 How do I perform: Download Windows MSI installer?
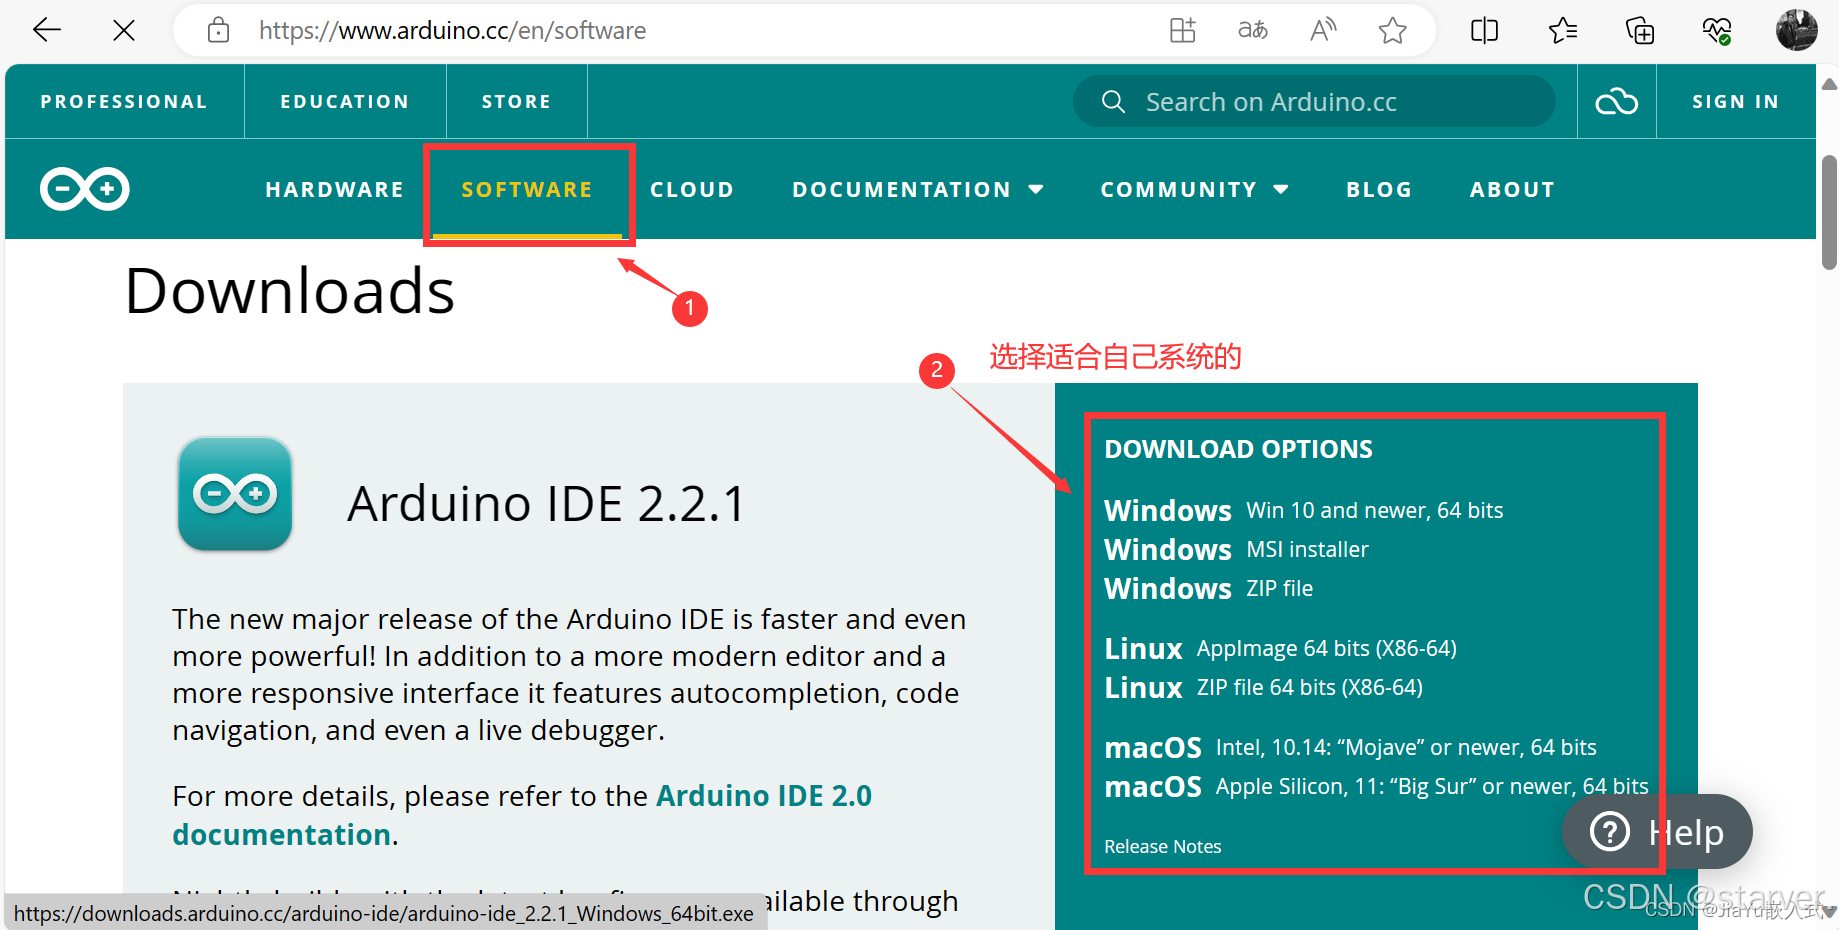point(1236,549)
